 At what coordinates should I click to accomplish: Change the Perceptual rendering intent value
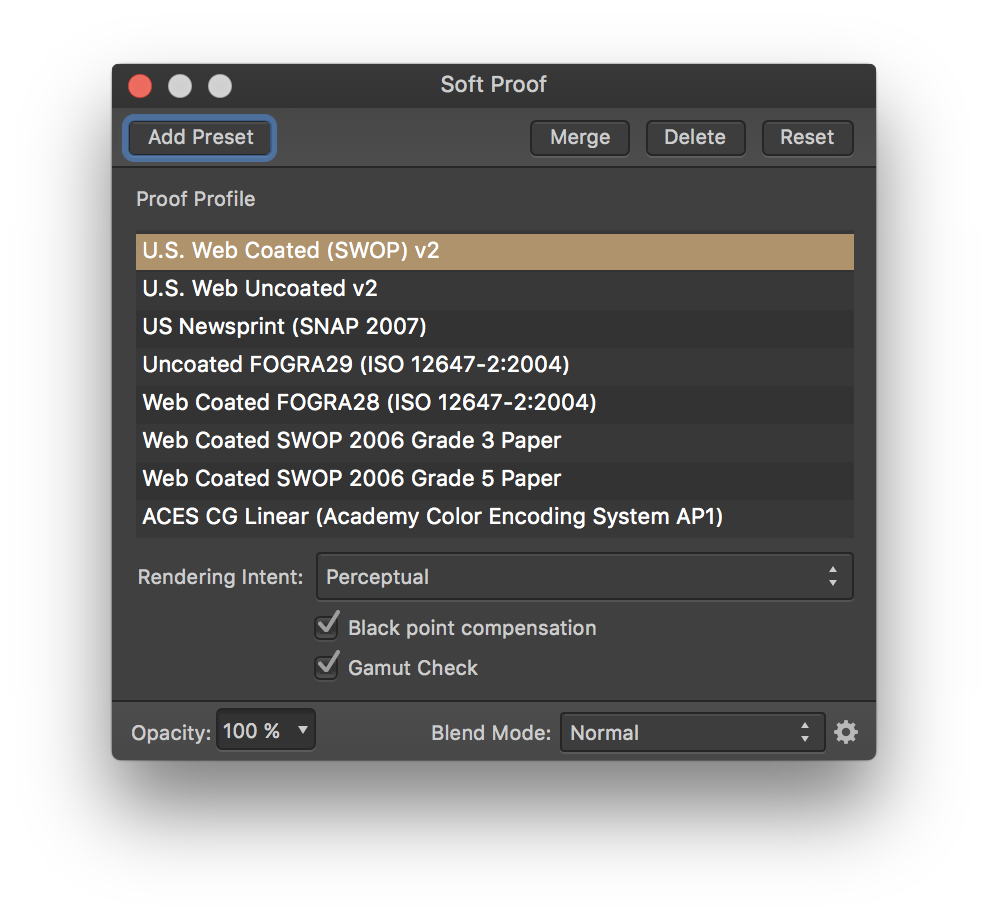[x=584, y=576]
